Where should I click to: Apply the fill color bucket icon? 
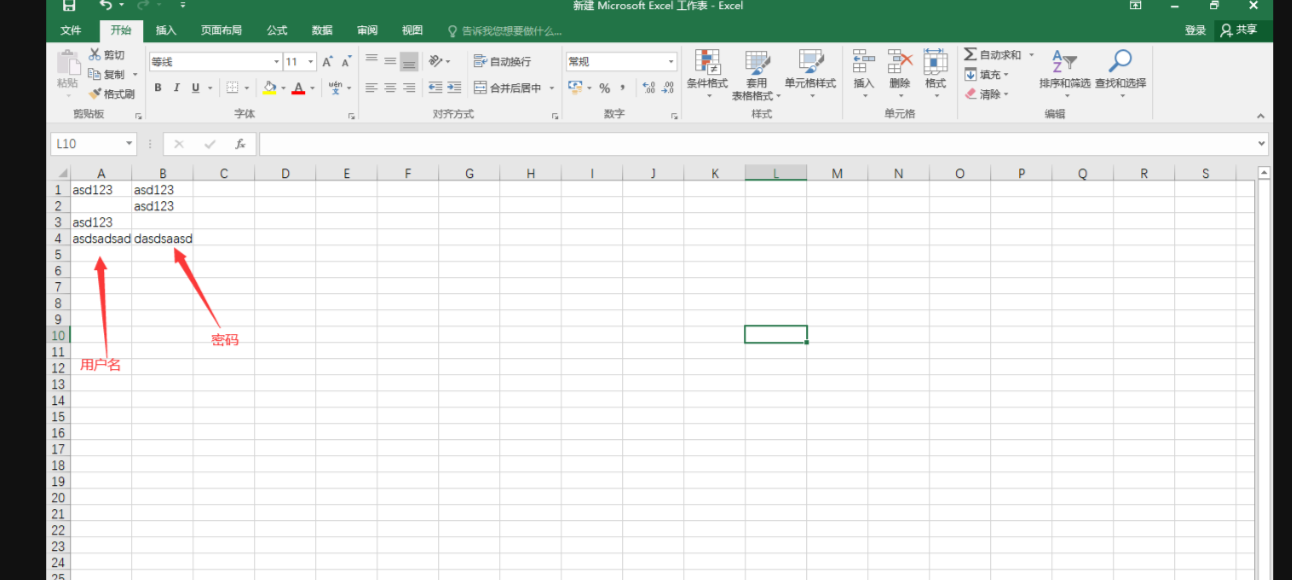(269, 88)
